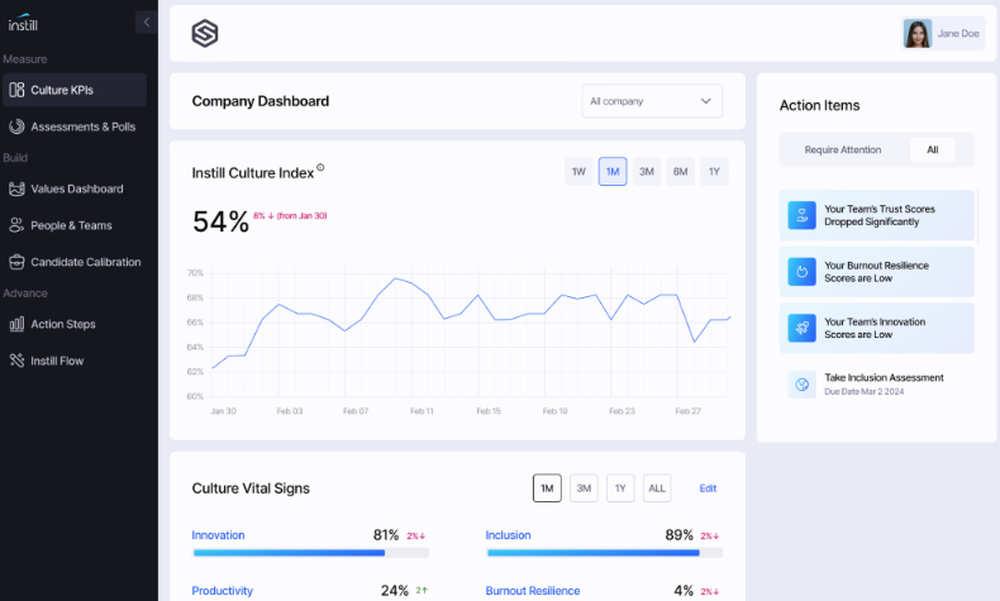
Task: Click the Instill logo in sidebar
Action: [23, 23]
